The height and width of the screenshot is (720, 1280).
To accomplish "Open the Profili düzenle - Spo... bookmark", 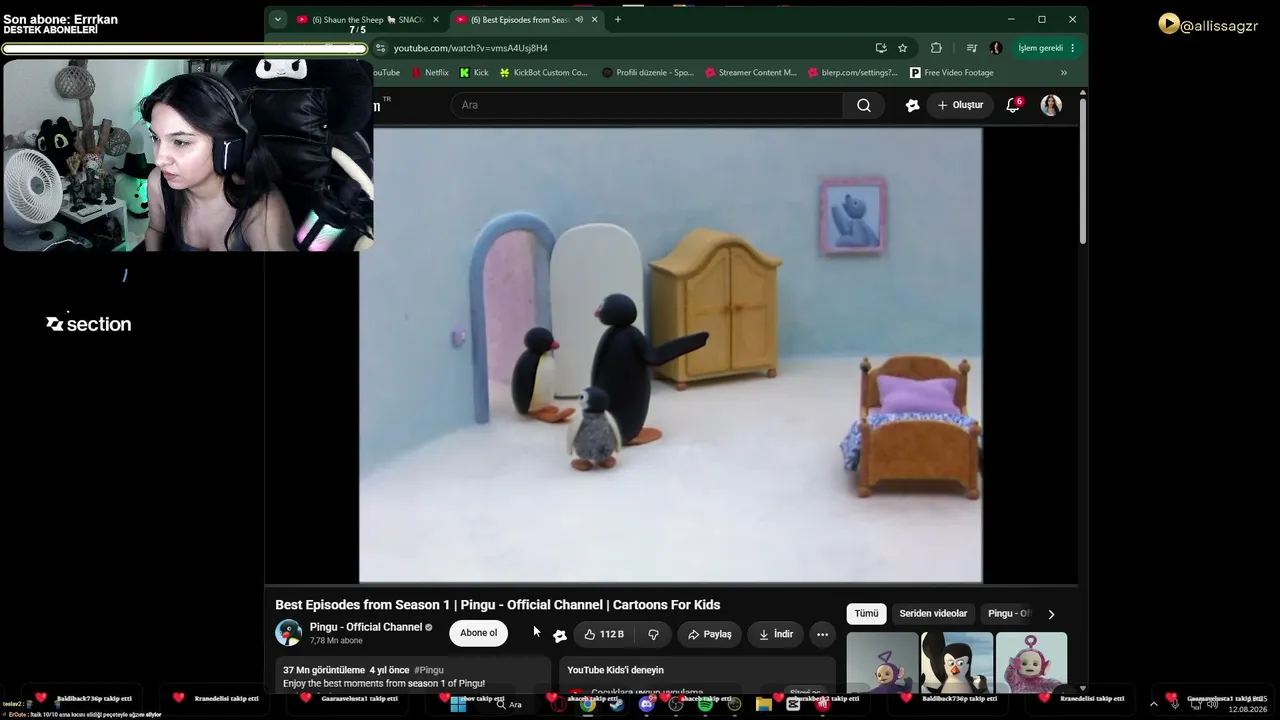I will click(x=648, y=73).
